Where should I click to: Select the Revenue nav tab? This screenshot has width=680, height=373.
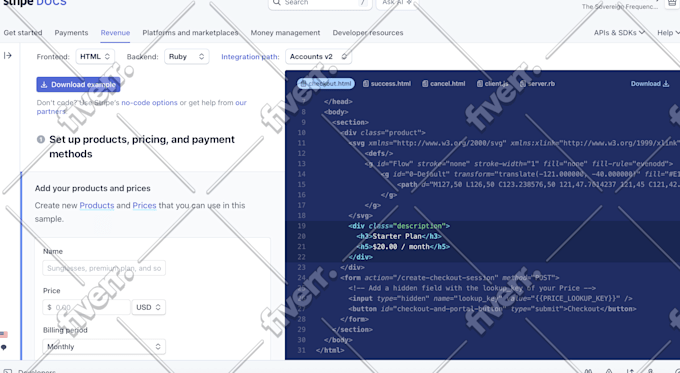[115, 33]
